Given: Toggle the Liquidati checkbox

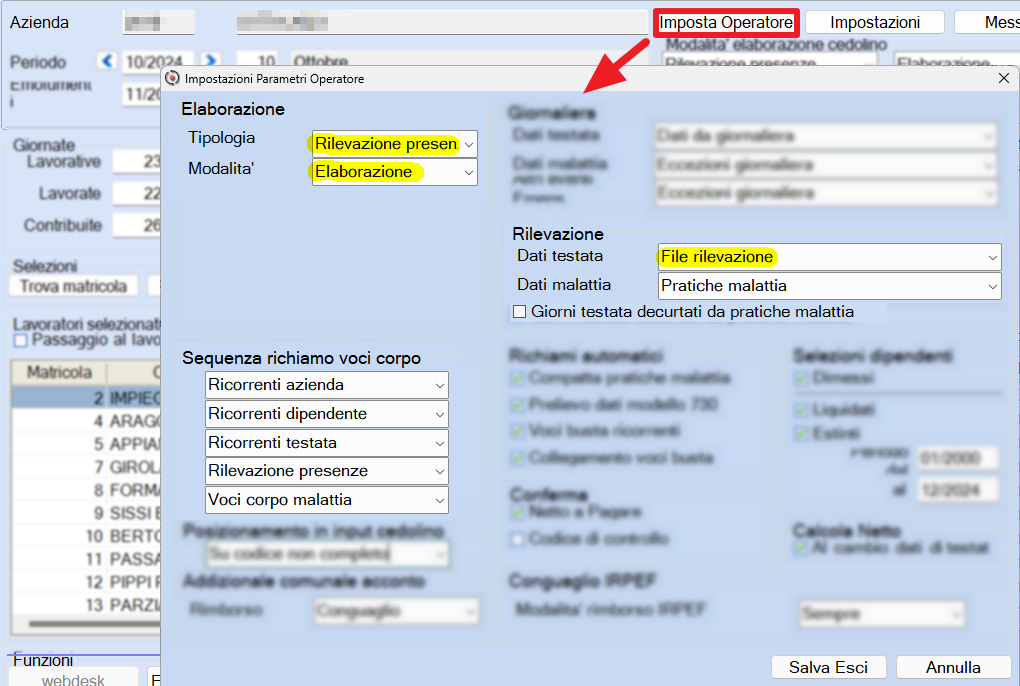Looking at the screenshot, I should click(x=801, y=410).
